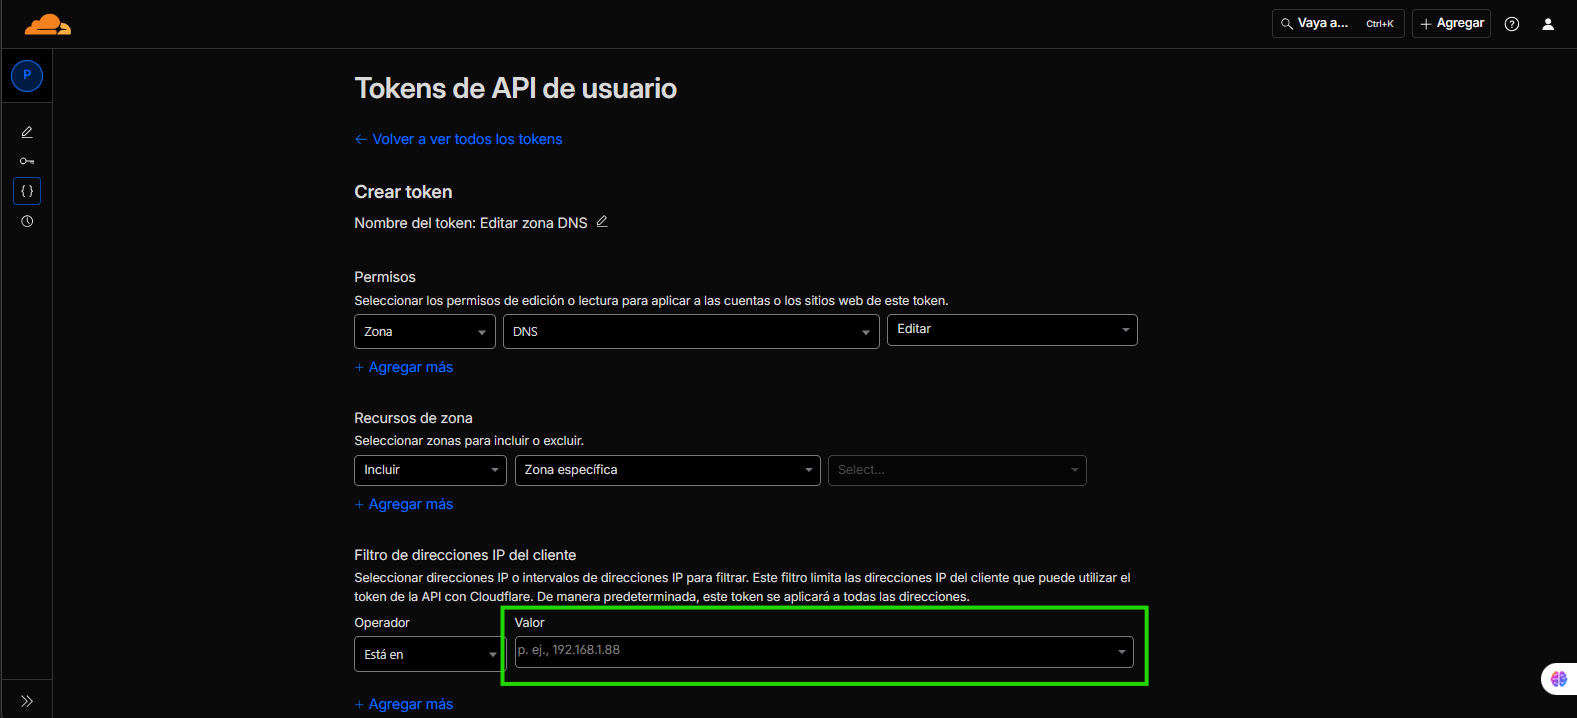Open the Zona permission dropdown
The image size is (1577, 718).
(425, 332)
